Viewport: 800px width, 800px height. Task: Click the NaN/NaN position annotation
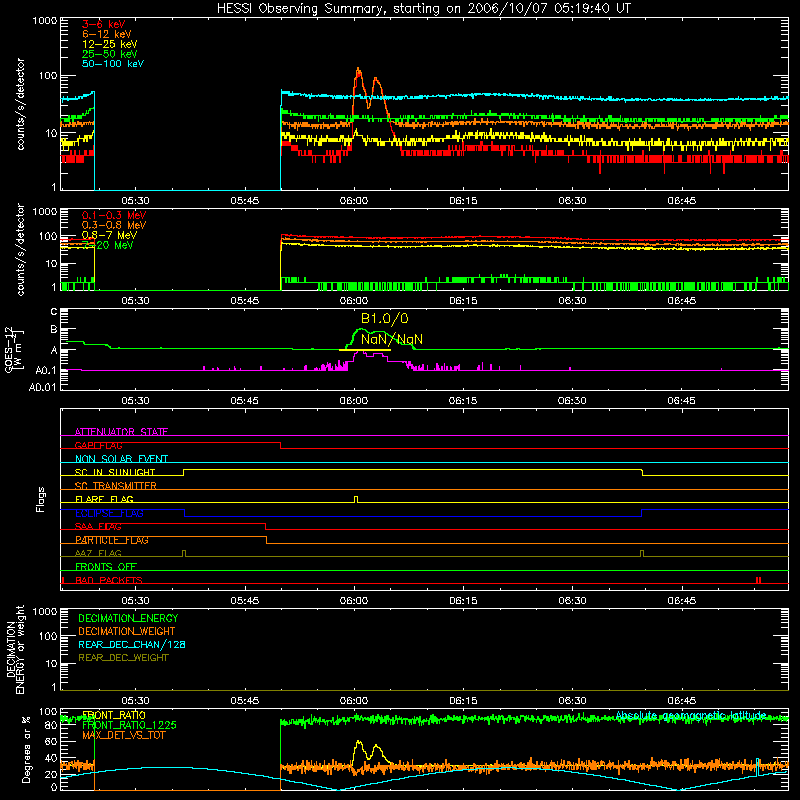392,339
